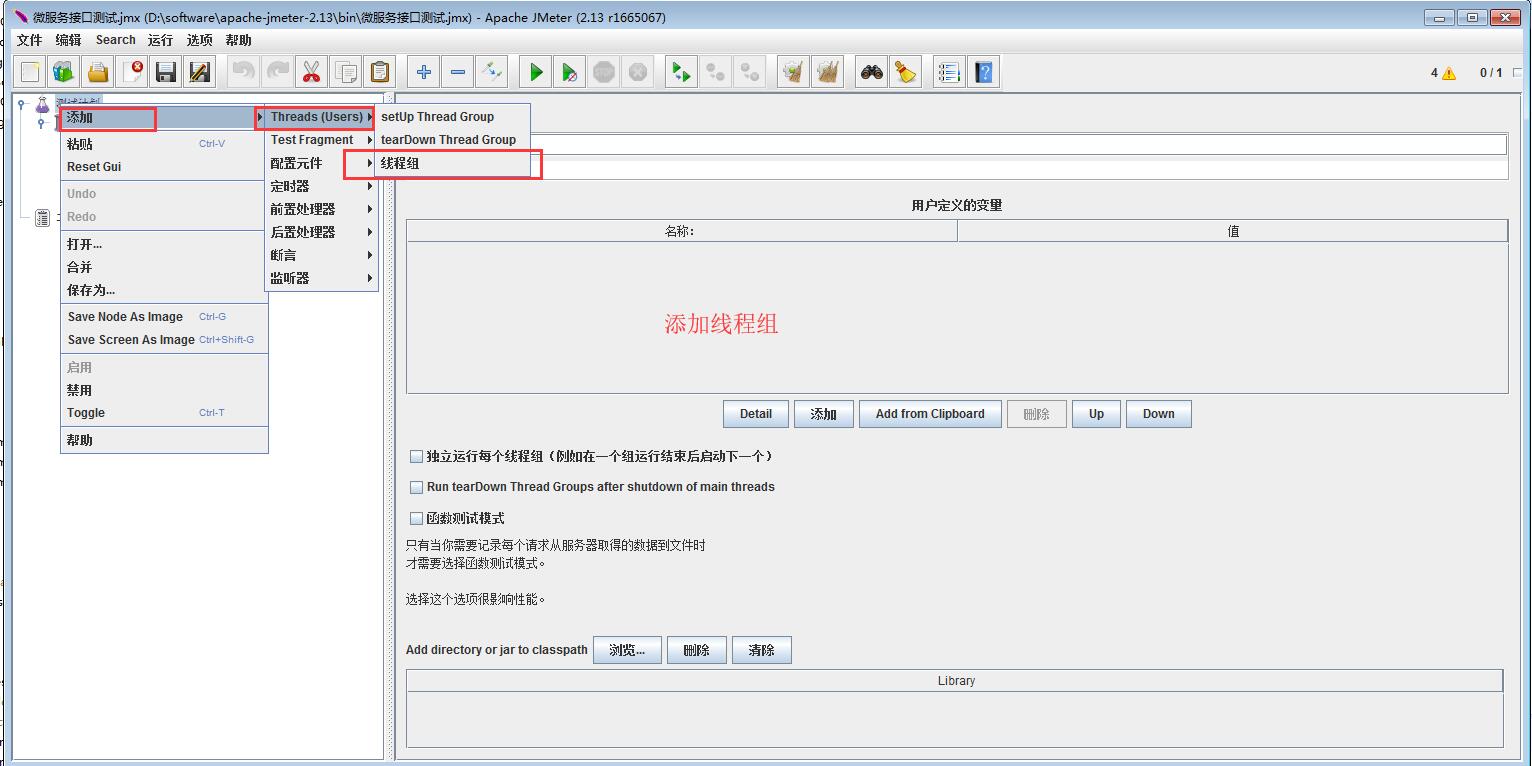Screen dimensions: 1532x766
Task: Click the Expand All plus icon
Action: pyautogui.click(x=424, y=72)
